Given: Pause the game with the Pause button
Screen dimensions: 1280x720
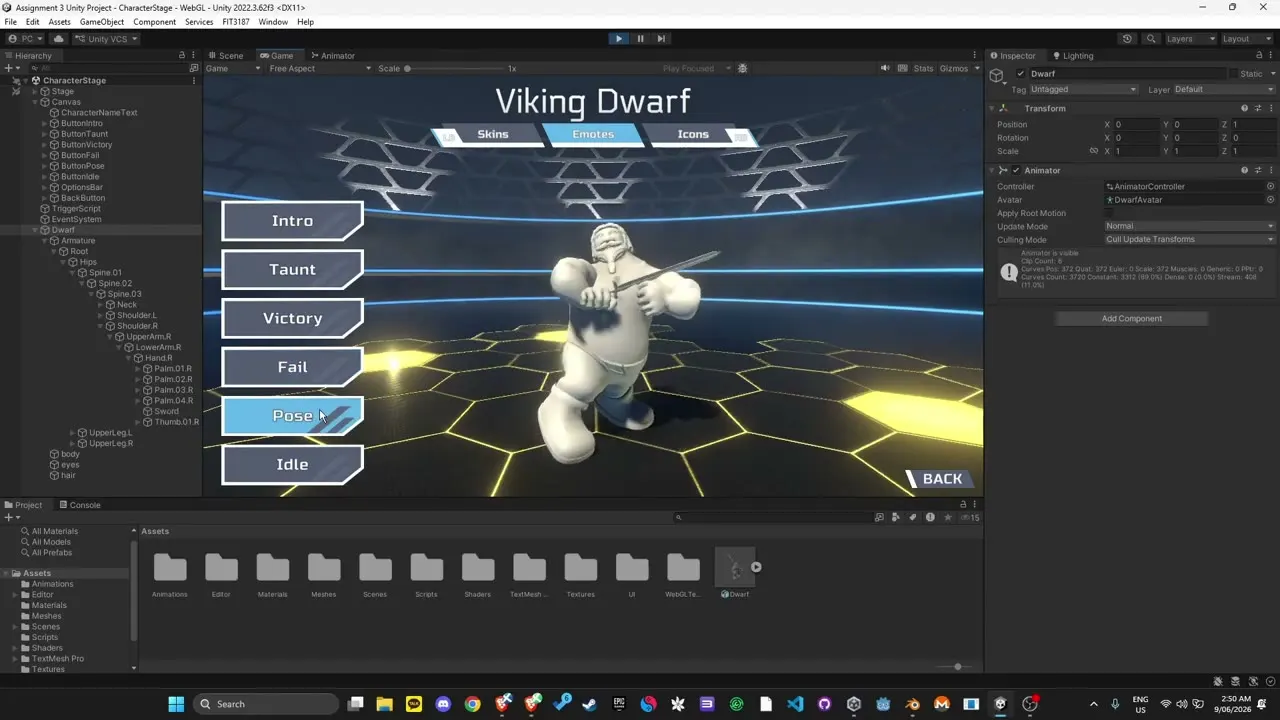Looking at the screenshot, I should (x=640, y=39).
